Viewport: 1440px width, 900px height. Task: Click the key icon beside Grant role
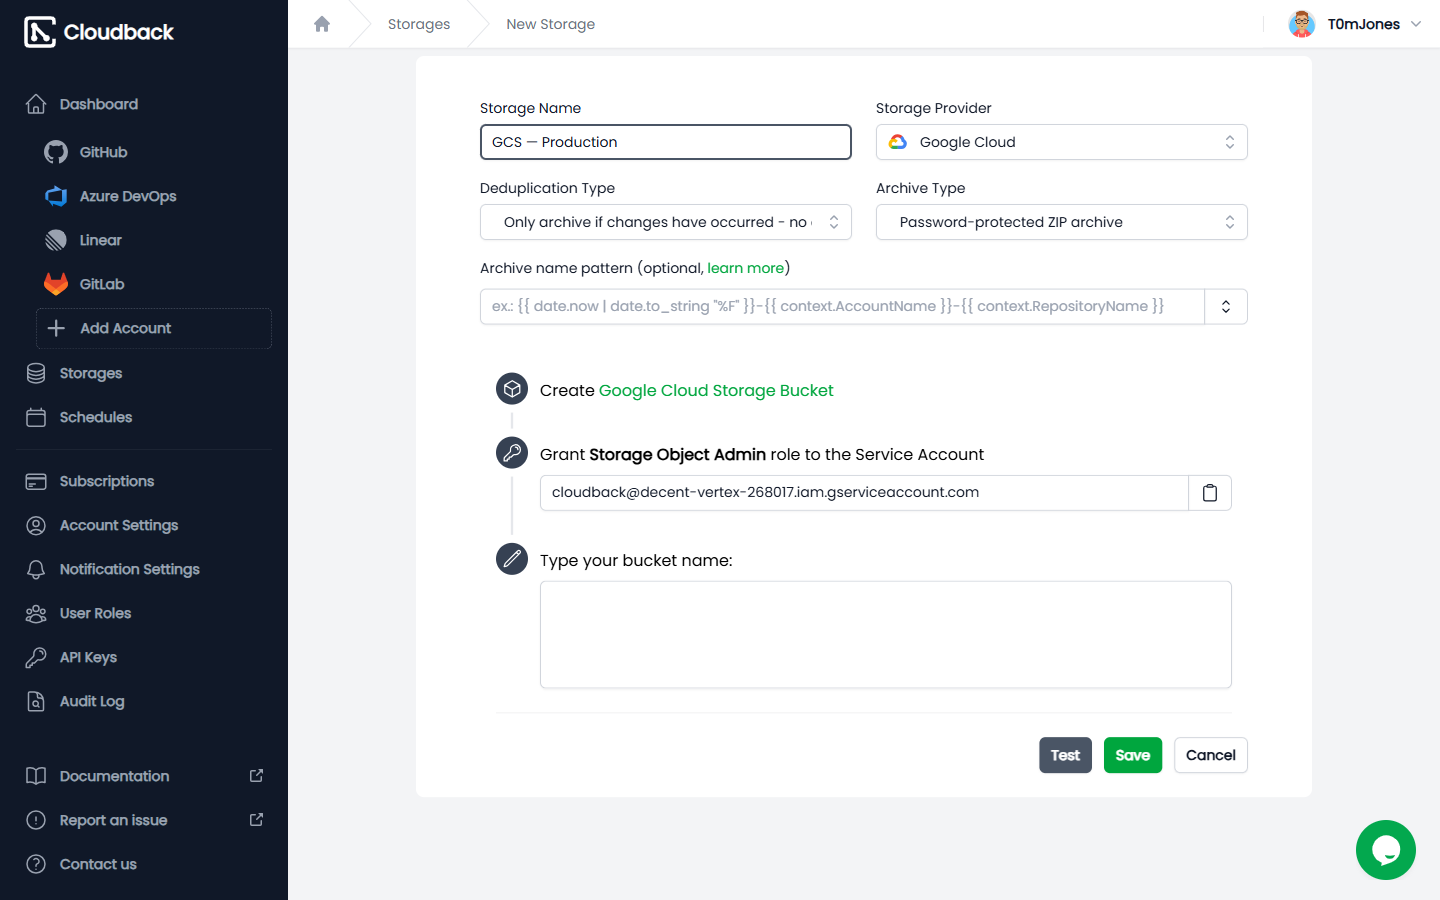click(512, 453)
